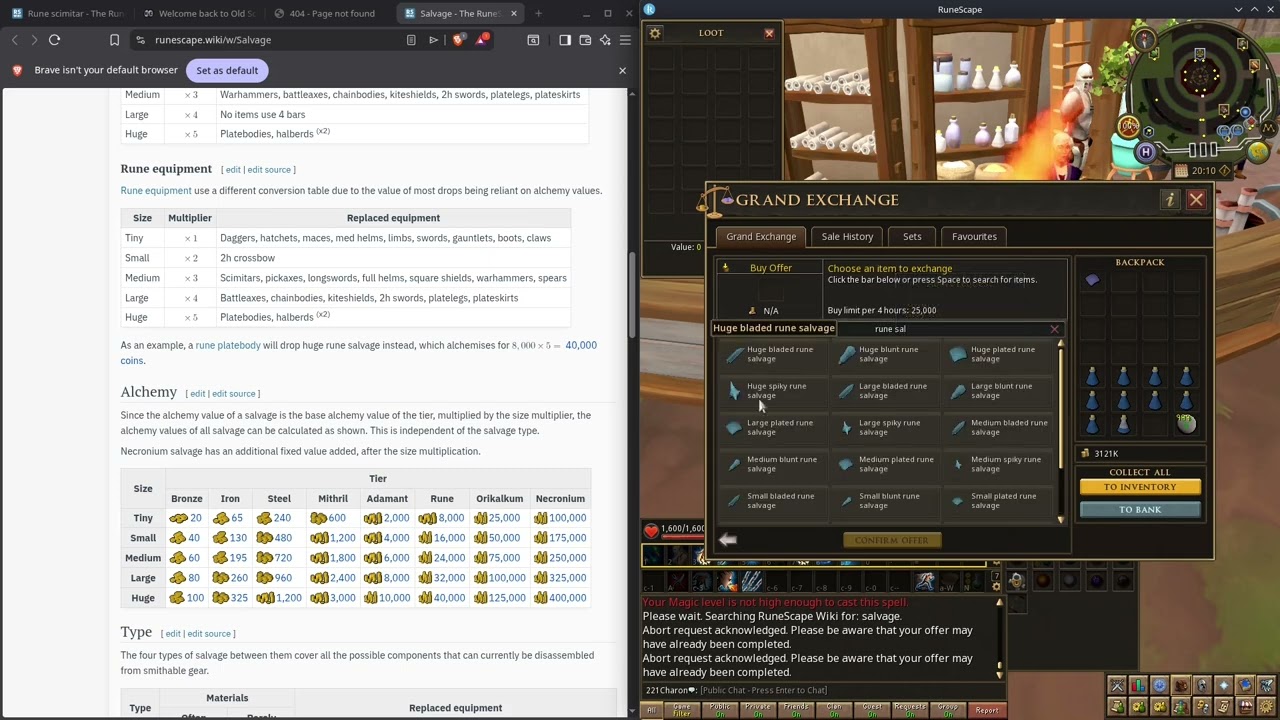
Task: Select Large spiky rune salvage result
Action: (x=884, y=427)
